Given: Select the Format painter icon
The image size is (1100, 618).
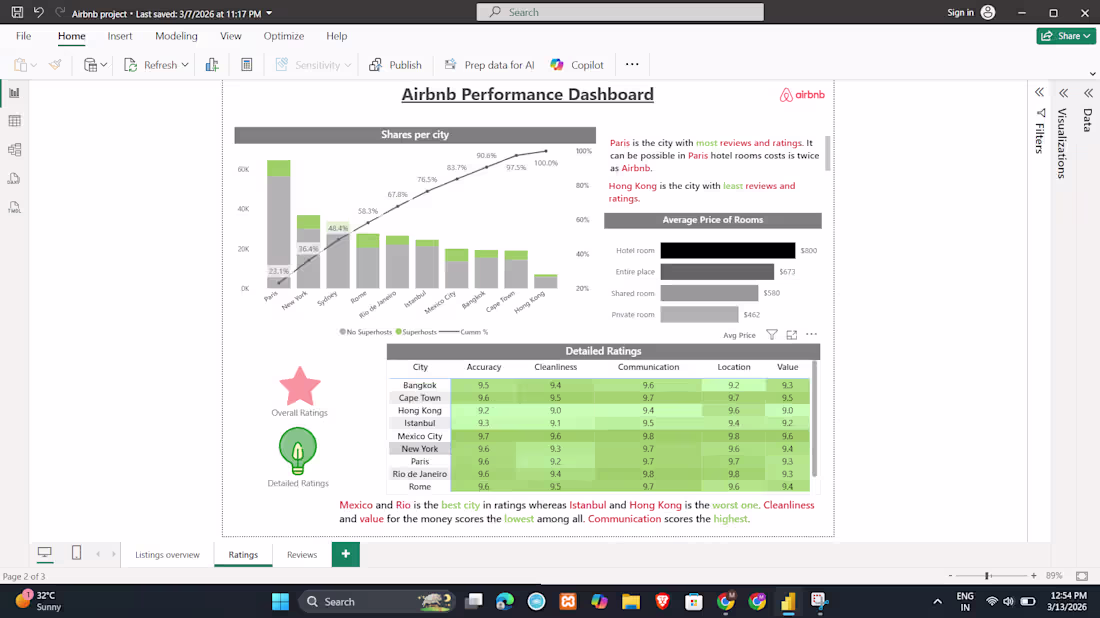Looking at the screenshot, I should (x=55, y=65).
